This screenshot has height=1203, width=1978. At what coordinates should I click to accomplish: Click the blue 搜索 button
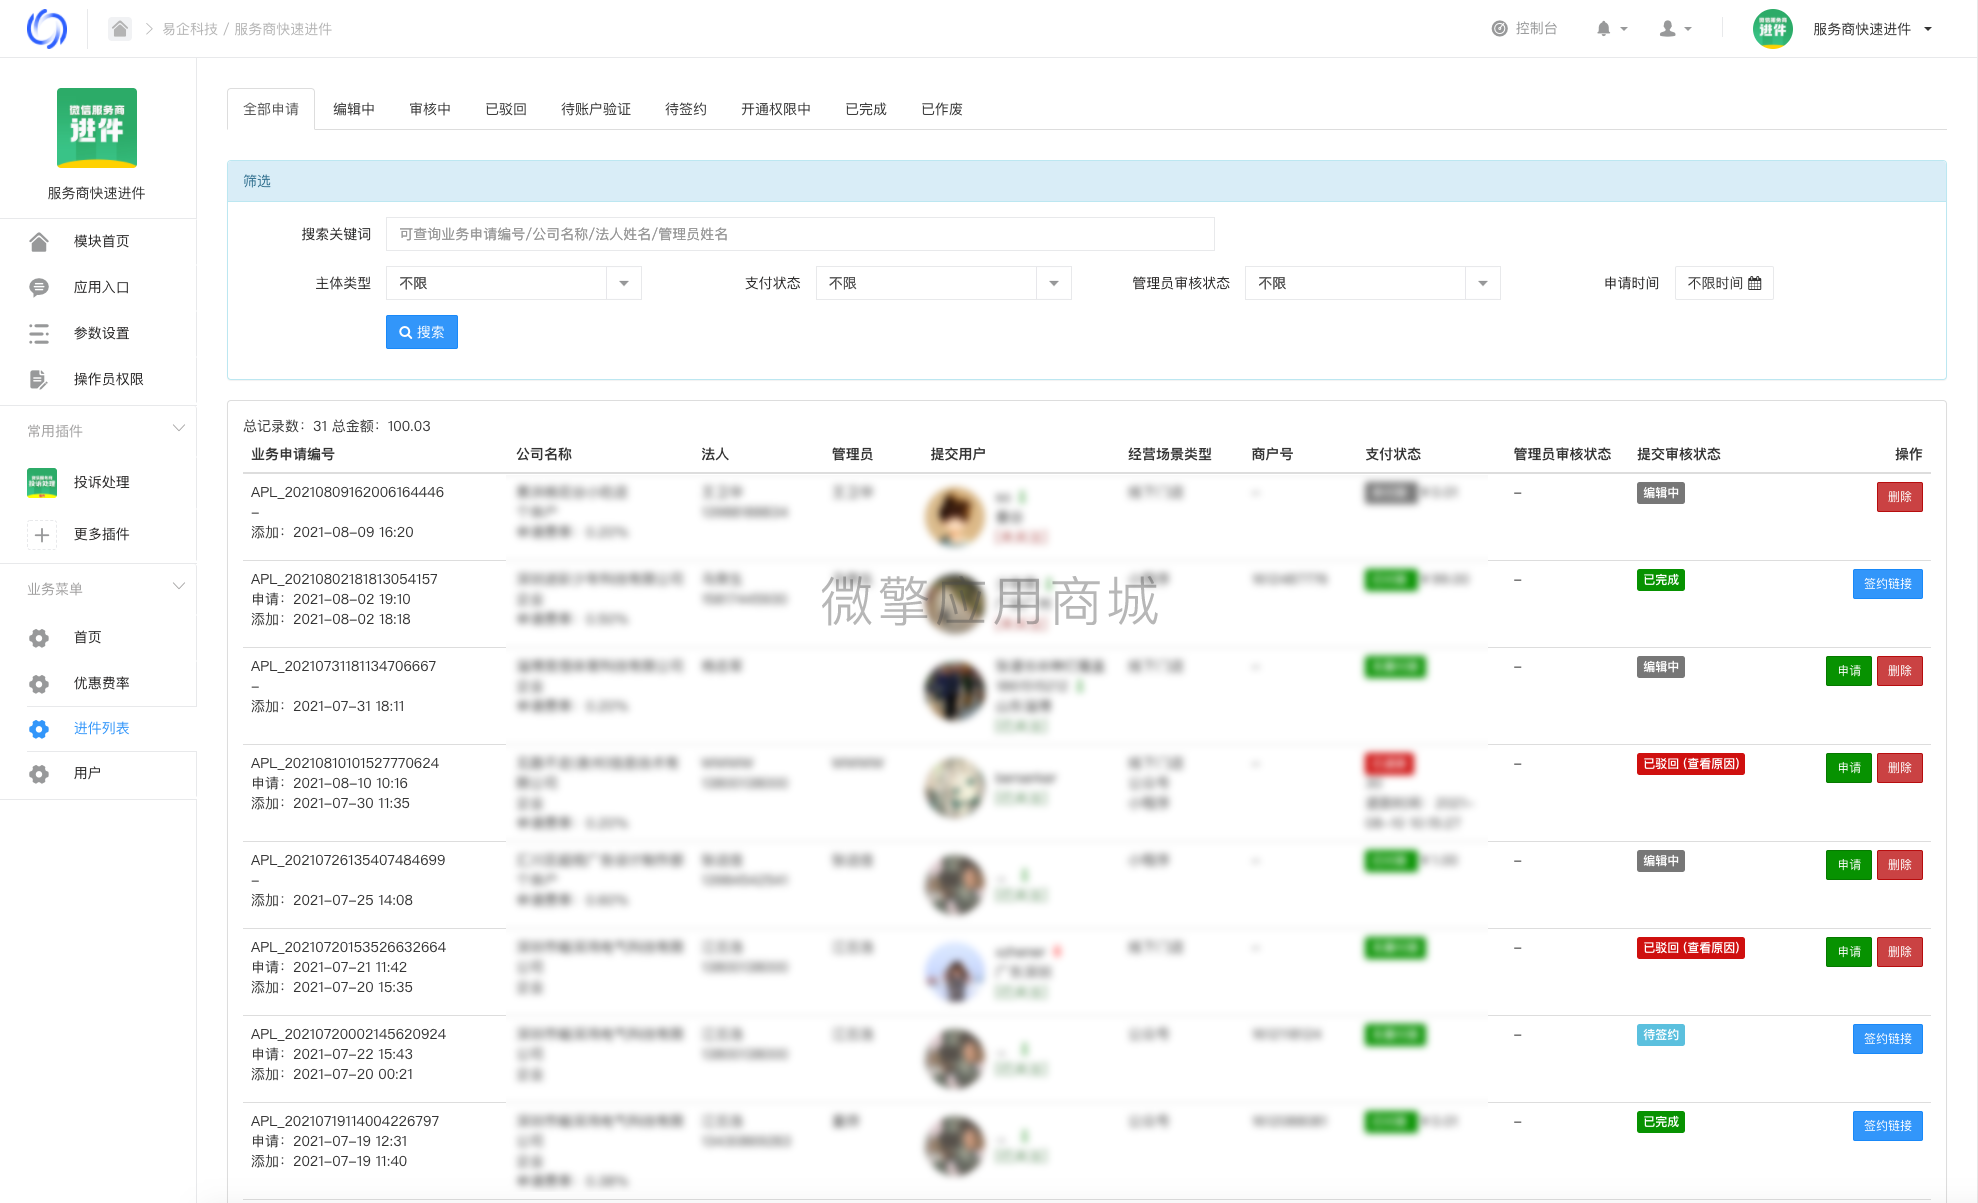coord(422,332)
